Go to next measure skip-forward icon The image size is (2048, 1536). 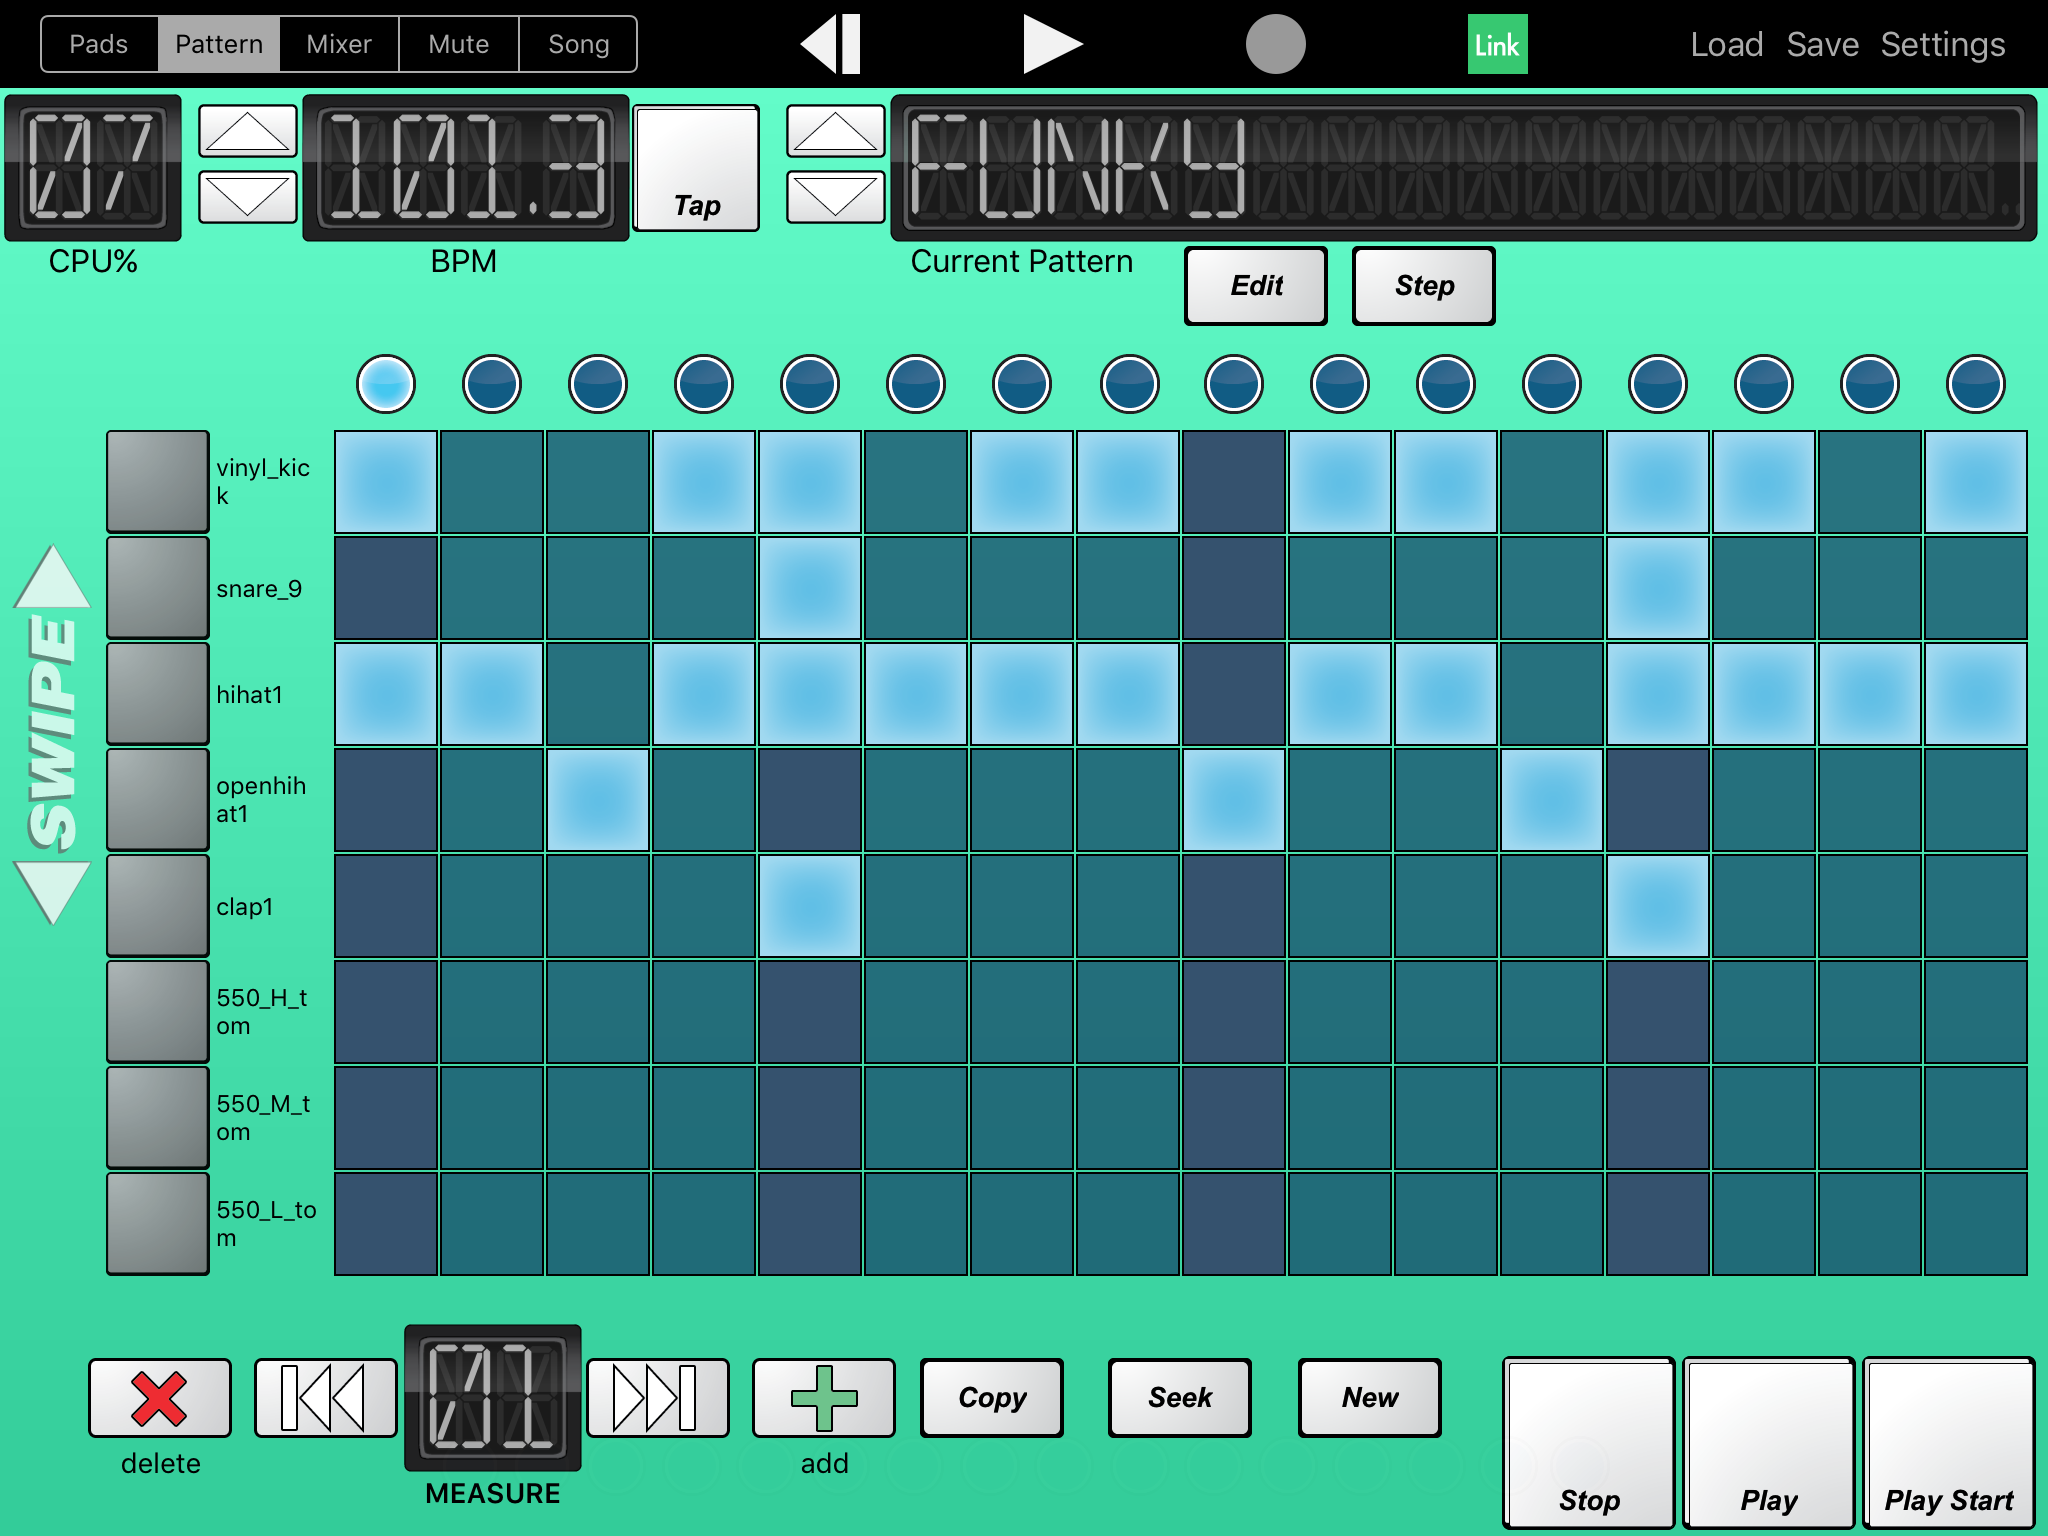(x=657, y=1397)
